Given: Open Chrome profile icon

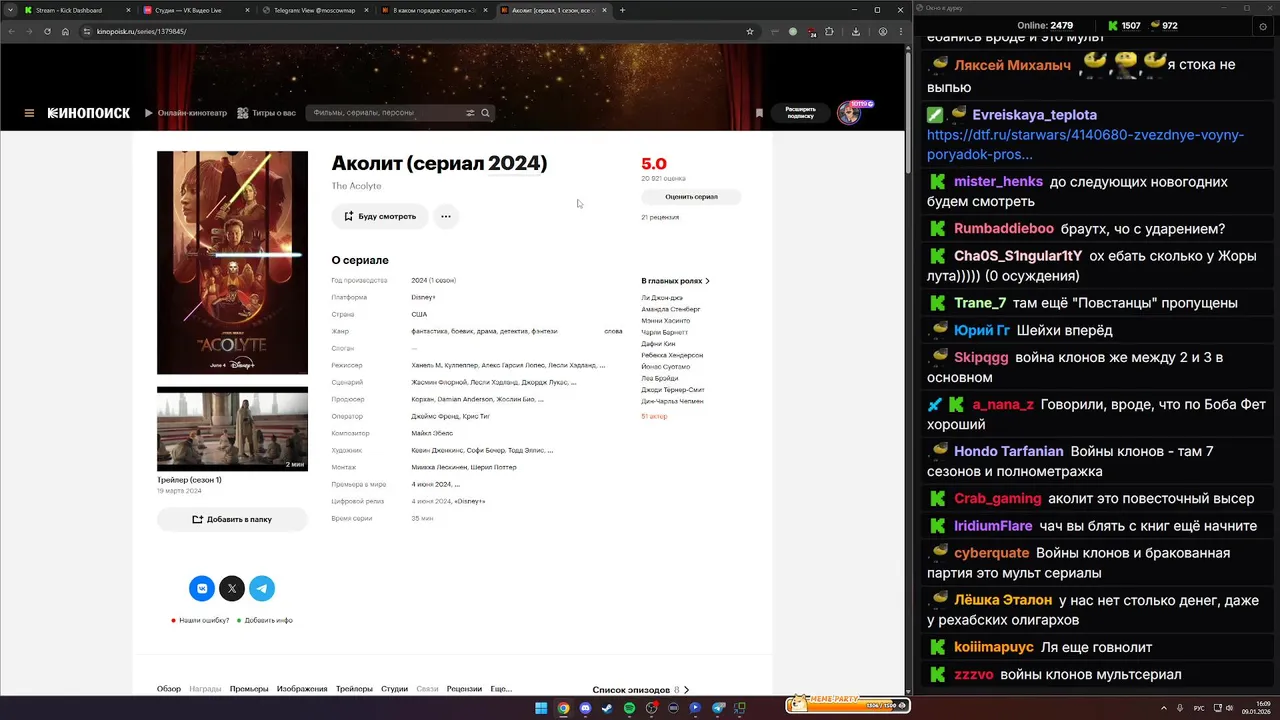Looking at the screenshot, I should (x=883, y=31).
